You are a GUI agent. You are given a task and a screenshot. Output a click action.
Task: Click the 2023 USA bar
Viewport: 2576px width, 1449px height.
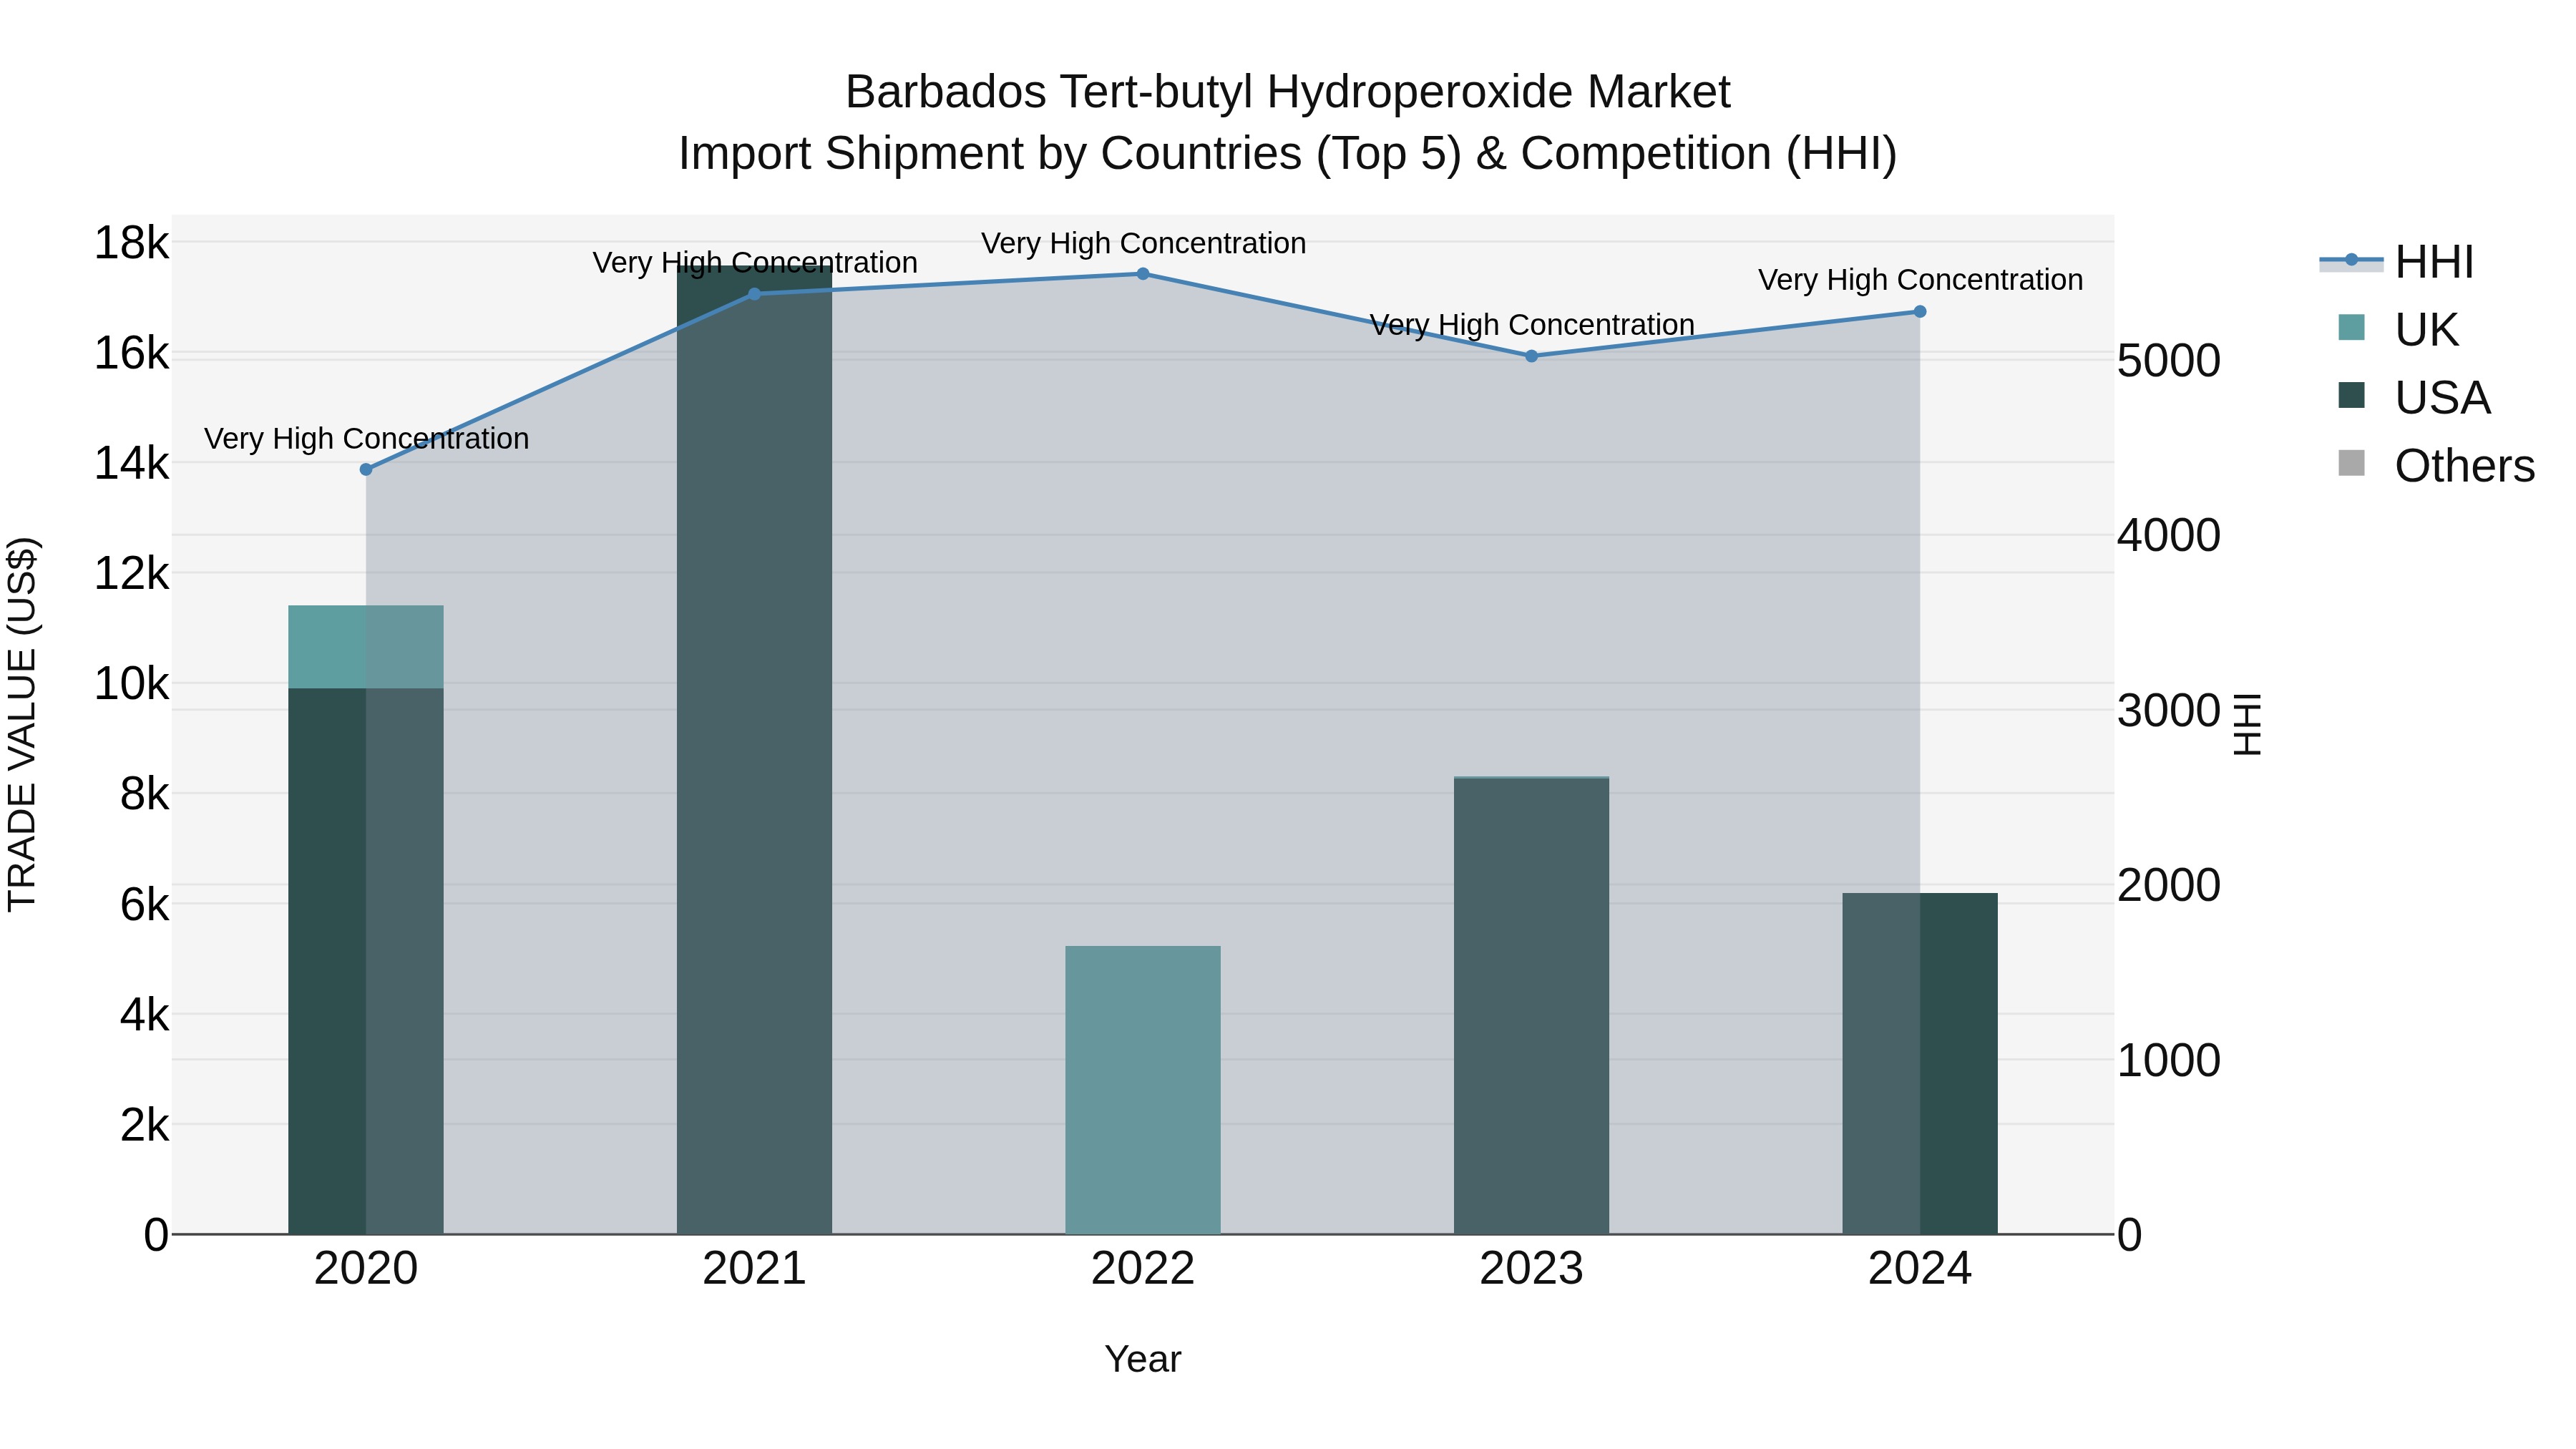pyautogui.click(x=1531, y=1006)
